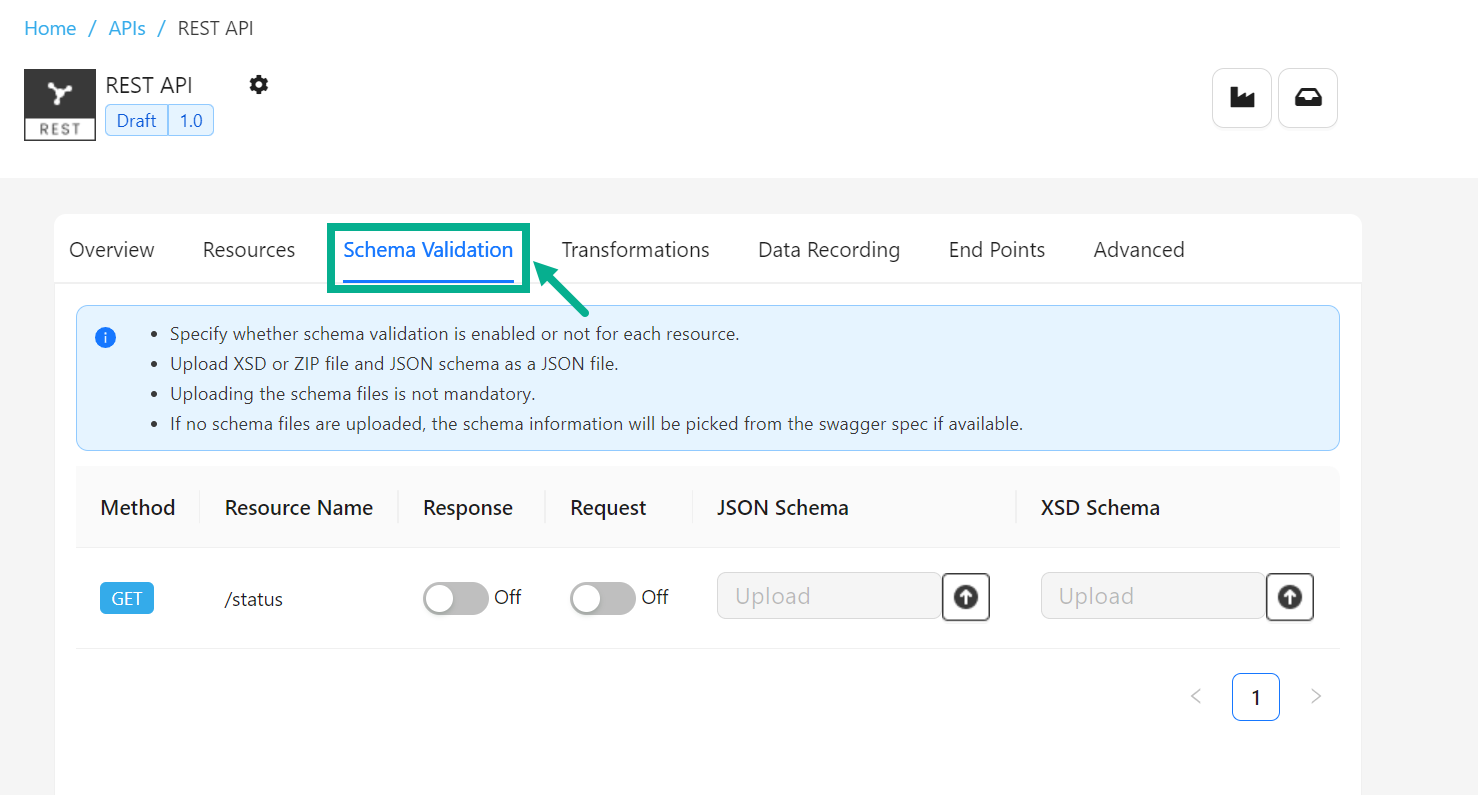
Task: Click the JSON Schema upload arrow icon
Action: (x=965, y=597)
